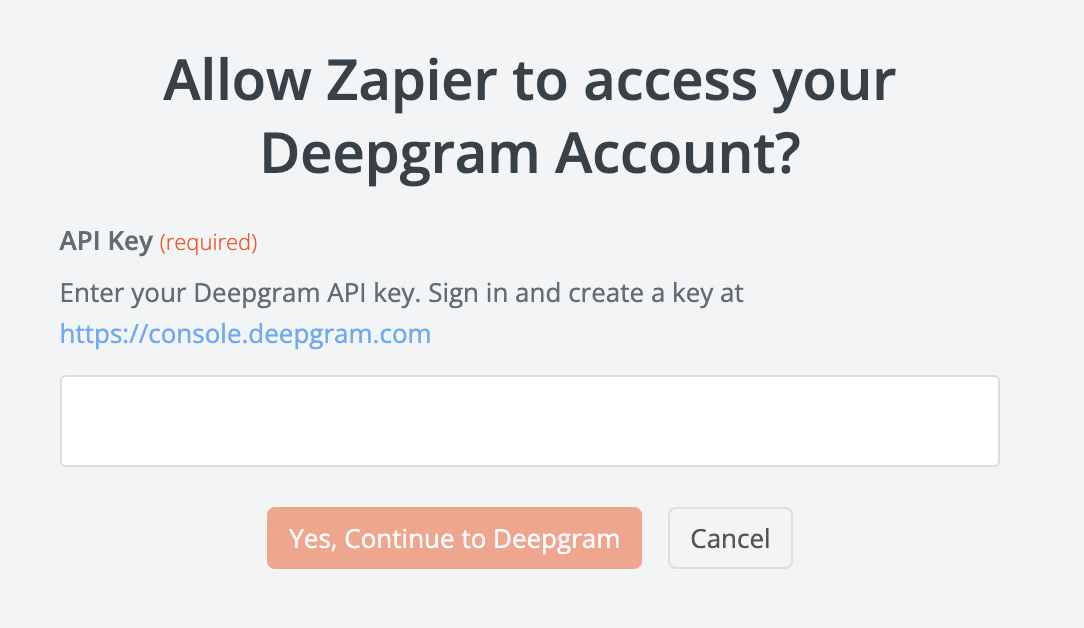Dismiss the authorization dialog with Cancel

tap(730, 539)
